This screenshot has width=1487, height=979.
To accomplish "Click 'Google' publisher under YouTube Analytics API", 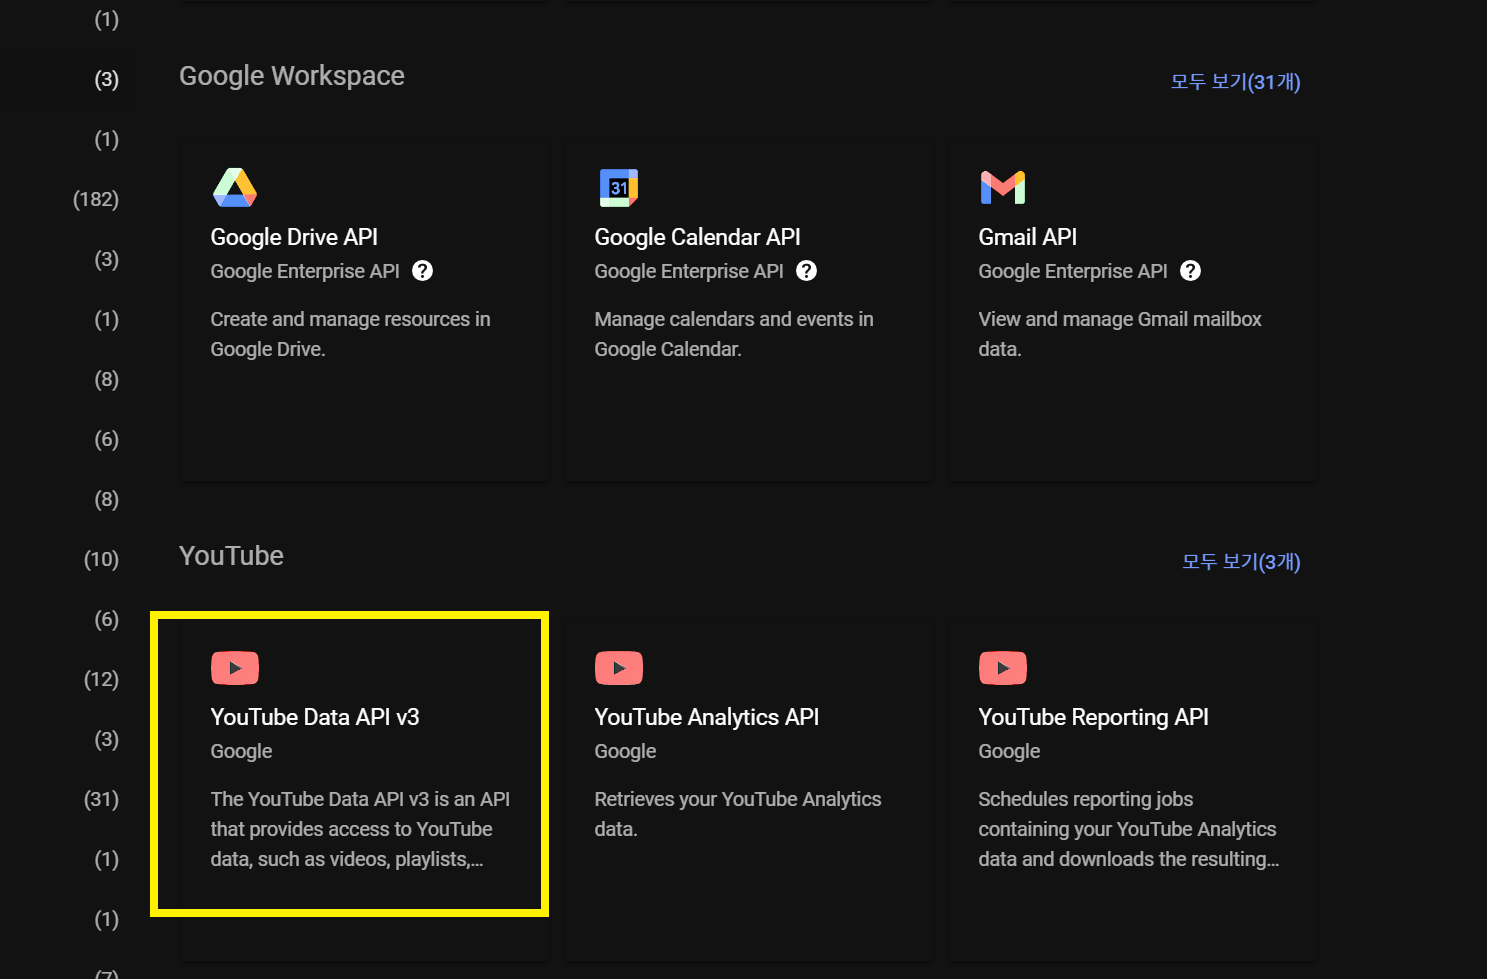I will click(625, 751).
